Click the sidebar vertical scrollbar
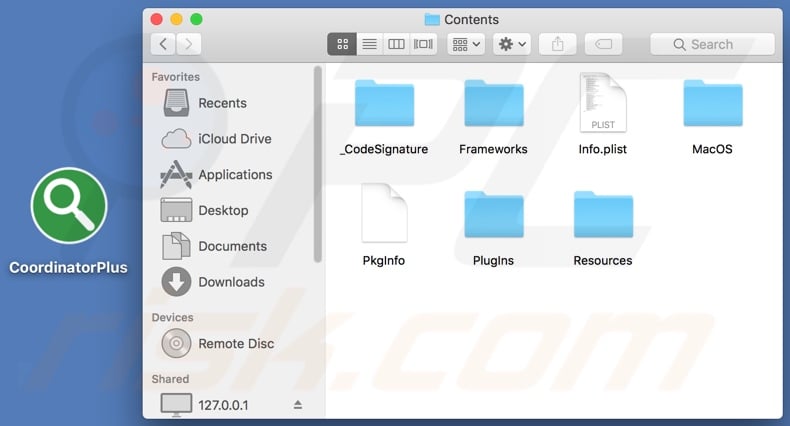The width and height of the screenshot is (790, 426). click(317, 164)
